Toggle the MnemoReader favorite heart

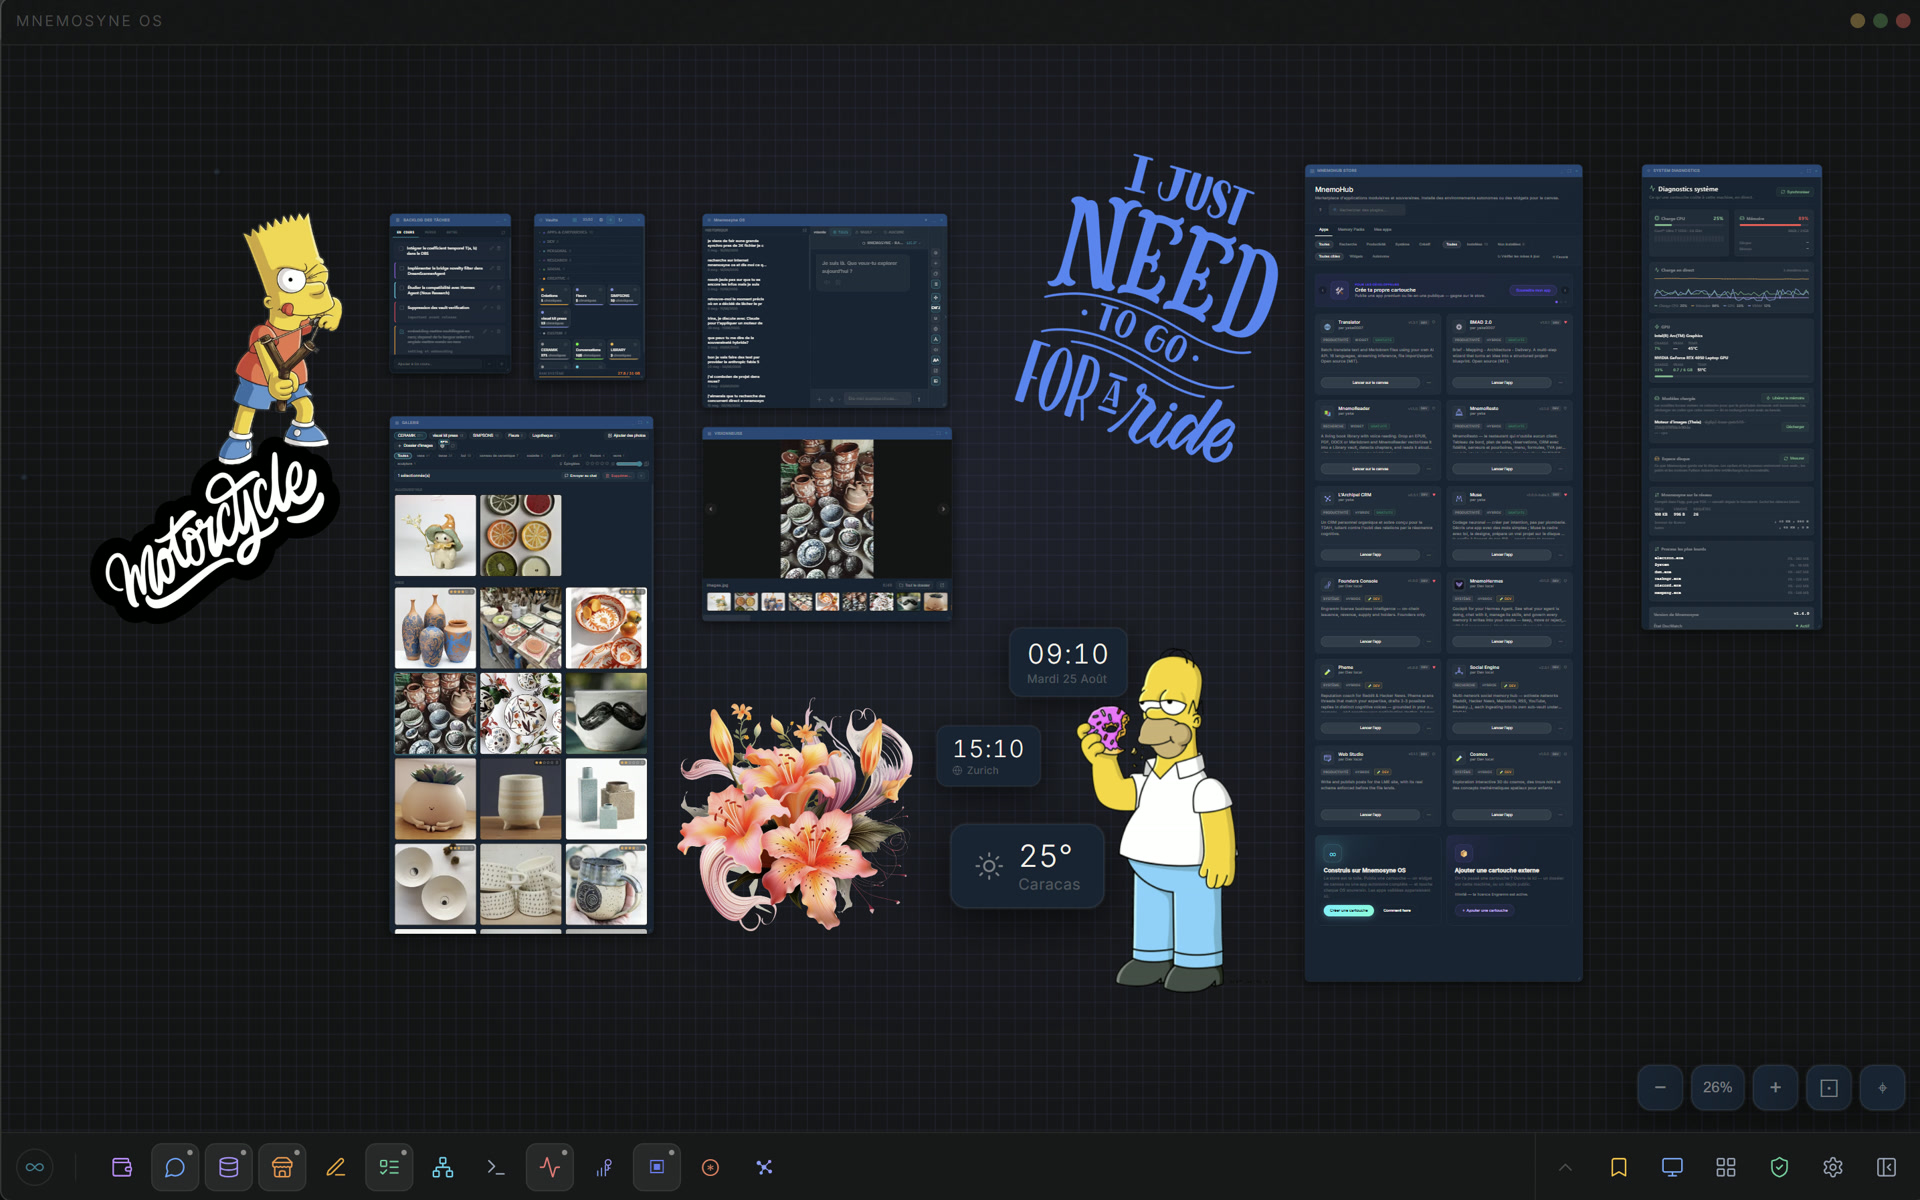coord(1434,408)
